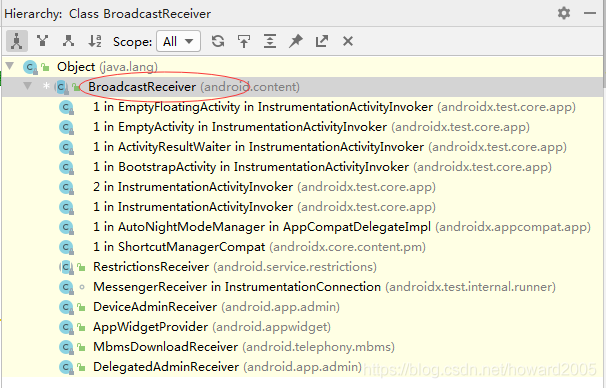Select MbmsDownloadReceiver class row
The width and height of the screenshot is (606, 388).
point(302,347)
